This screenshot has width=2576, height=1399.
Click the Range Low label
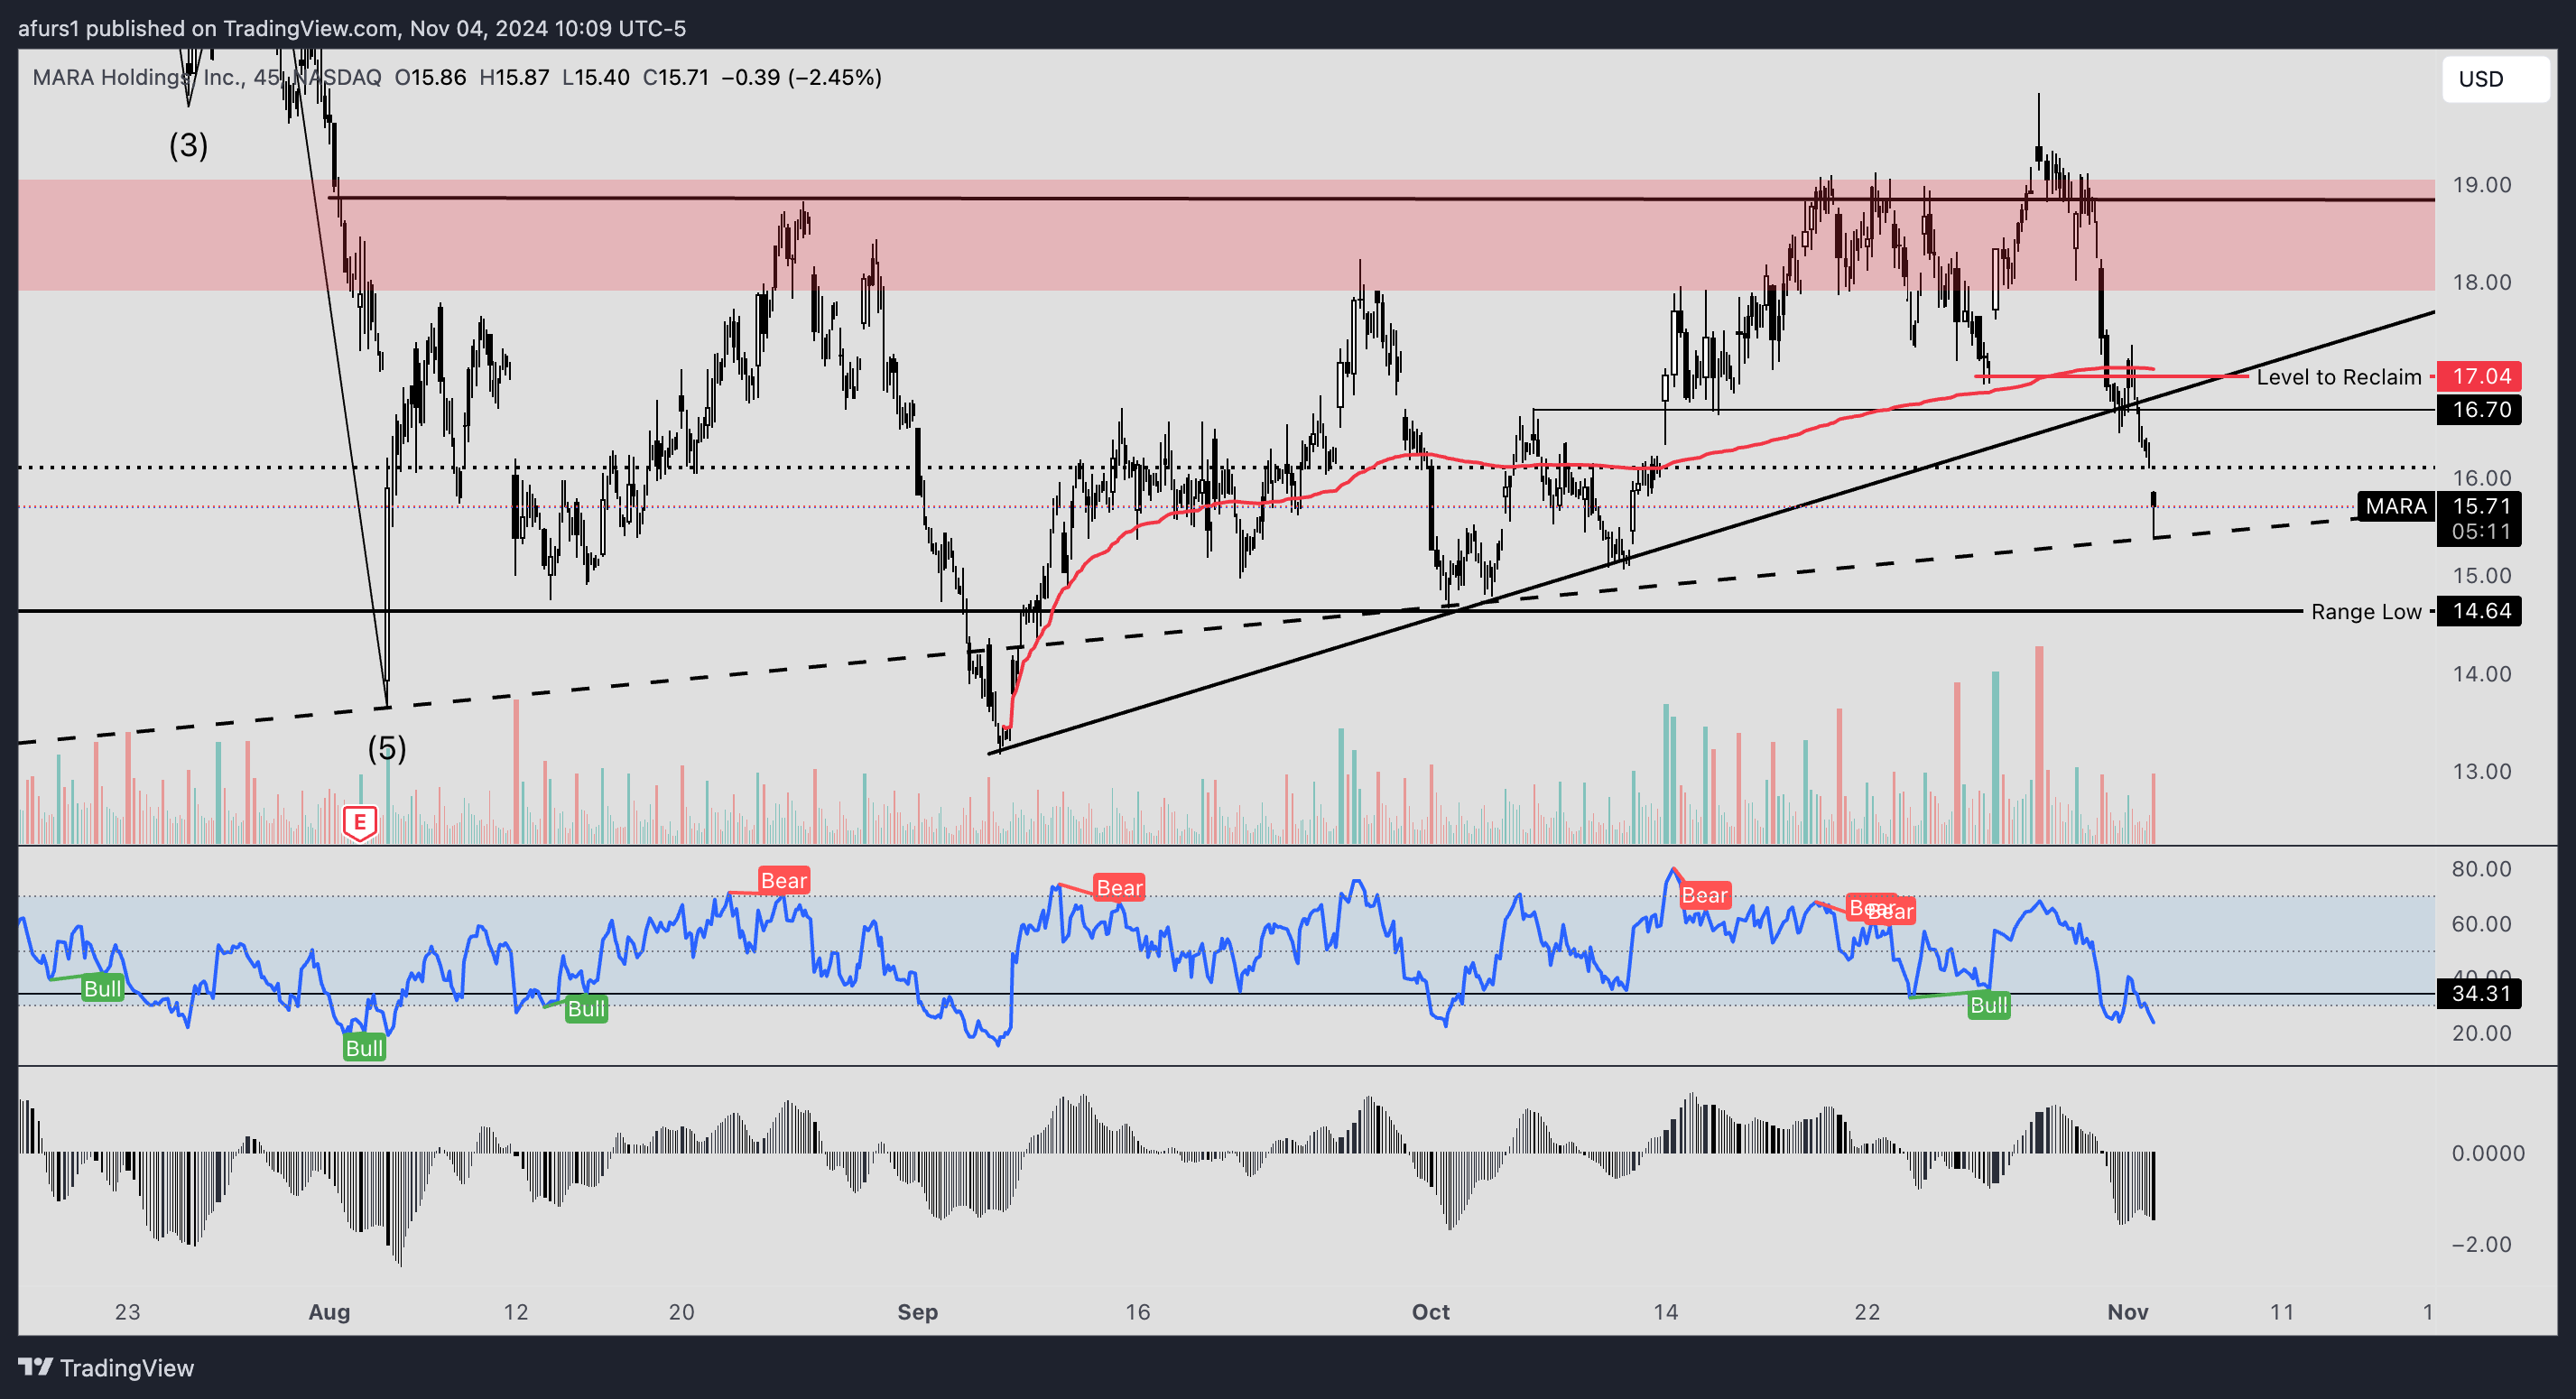tap(2366, 611)
